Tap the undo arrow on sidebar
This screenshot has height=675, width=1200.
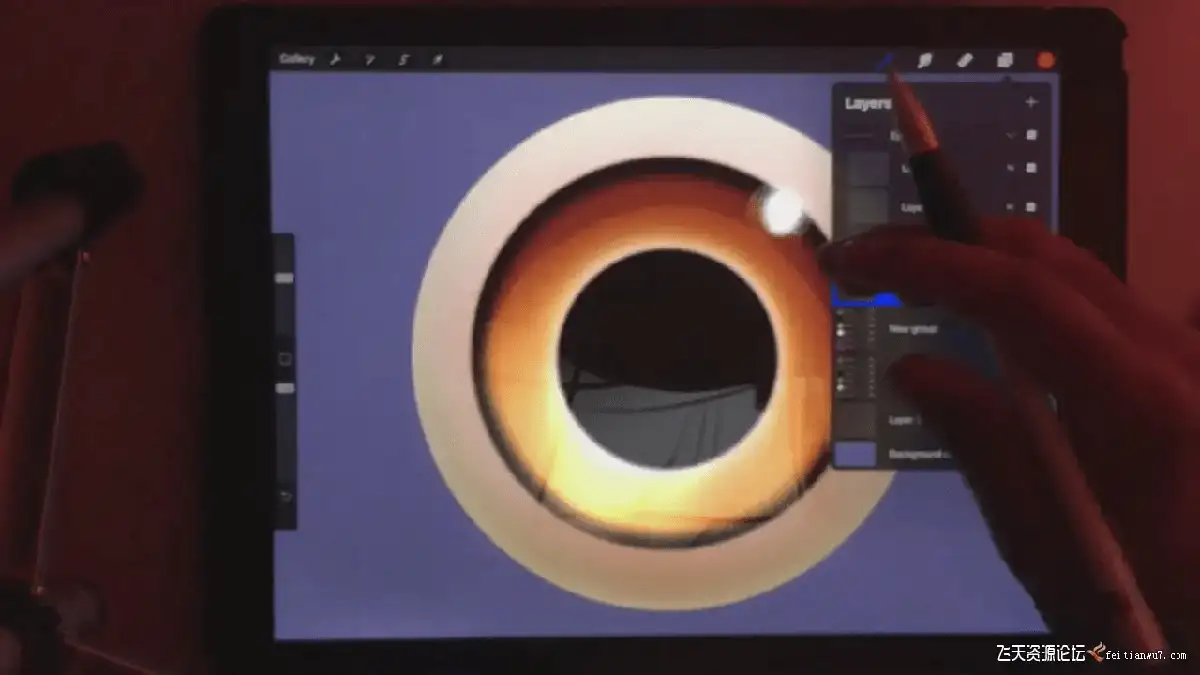tap(285, 497)
